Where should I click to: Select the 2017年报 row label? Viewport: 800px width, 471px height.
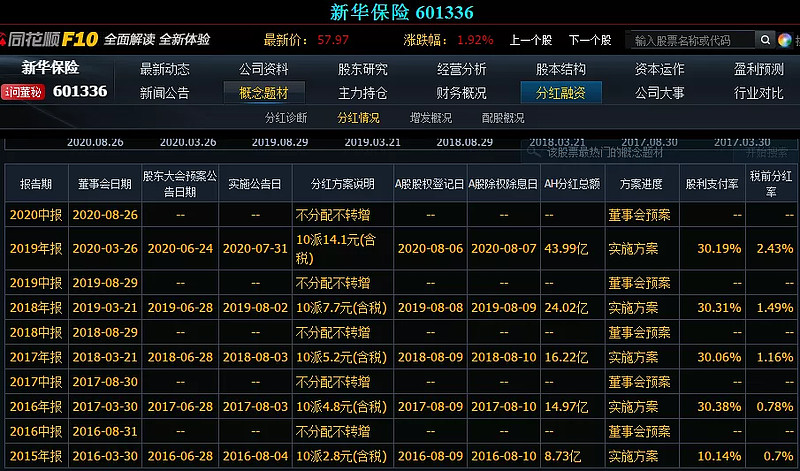click(36, 357)
